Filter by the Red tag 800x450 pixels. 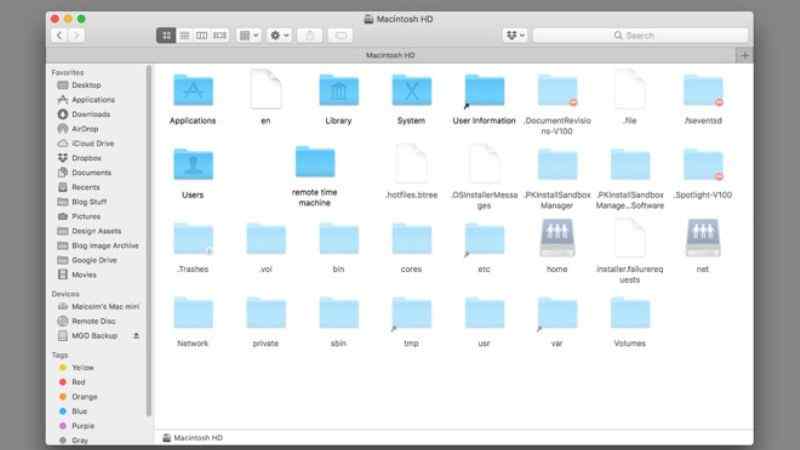[x=78, y=382]
